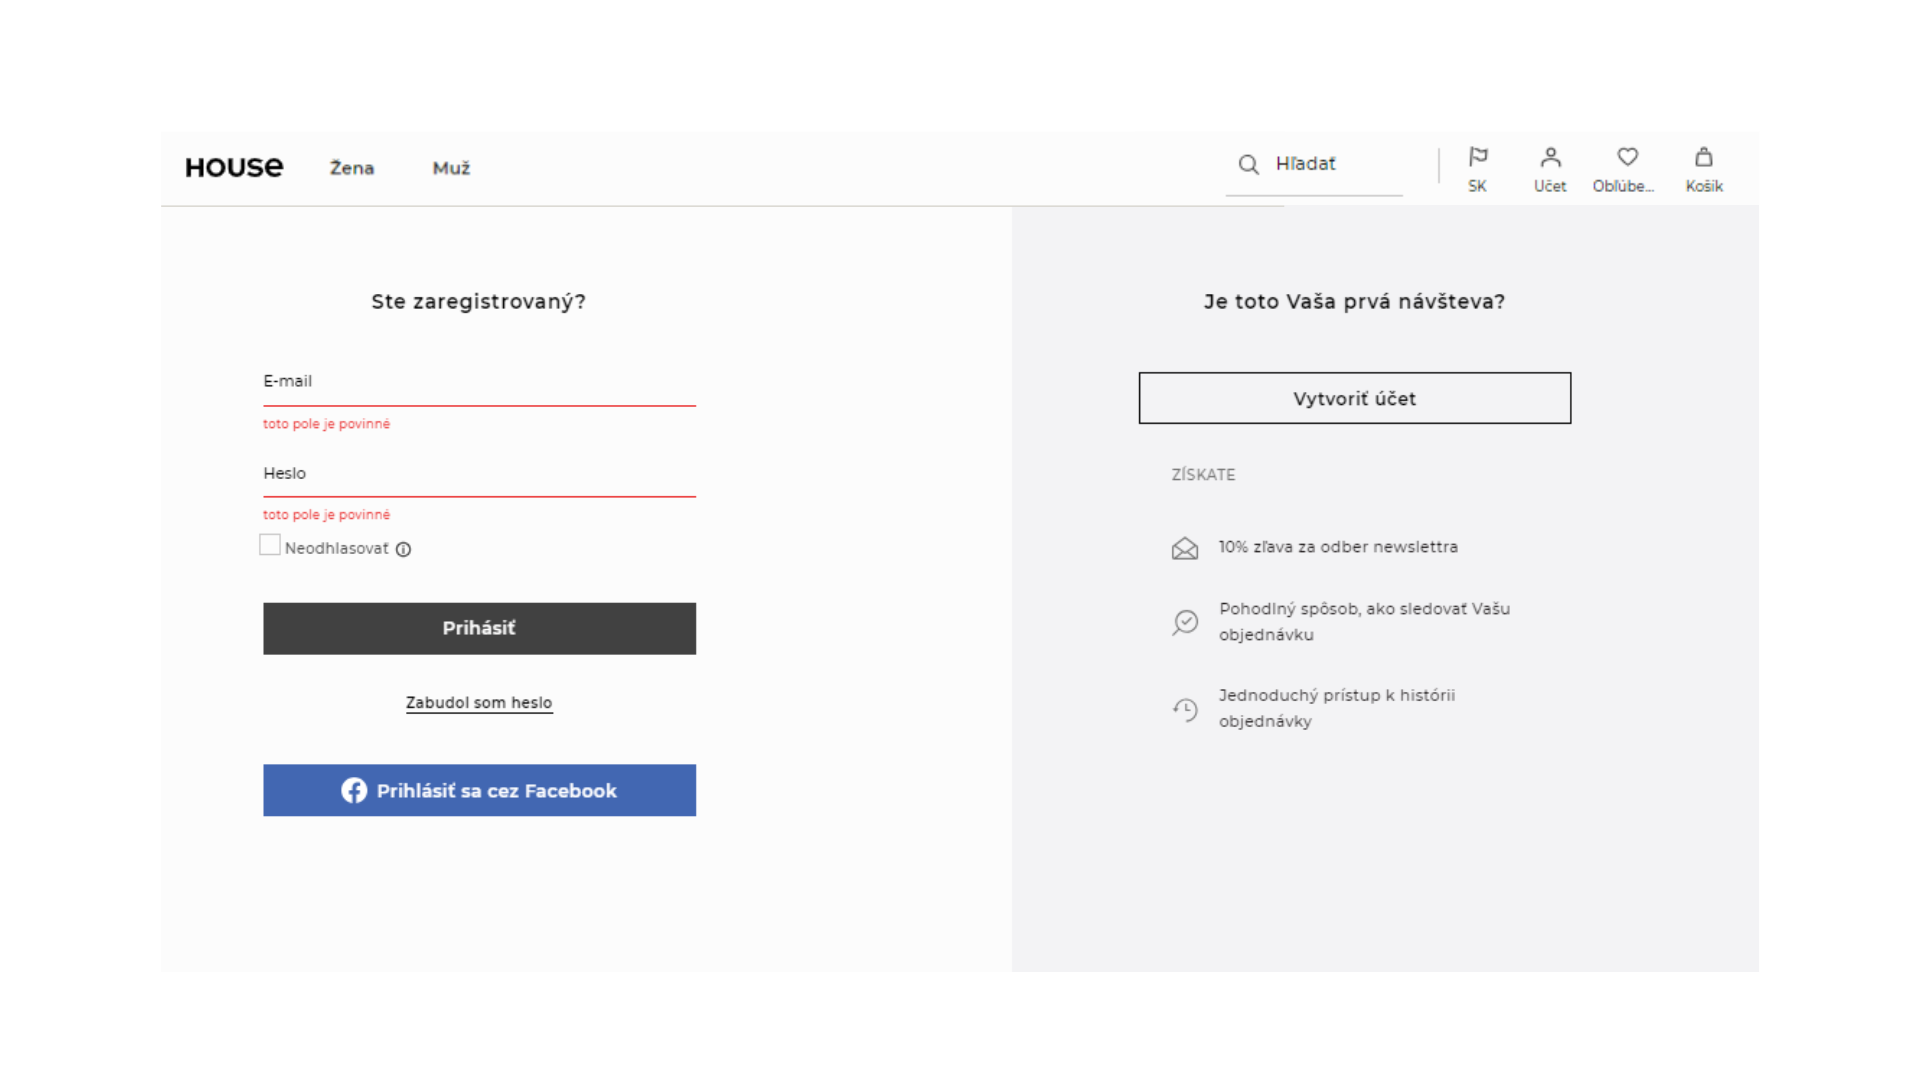Screen dimensions: 1920x1080
Task: Click Vytvoriť účet button
Action: (1355, 398)
